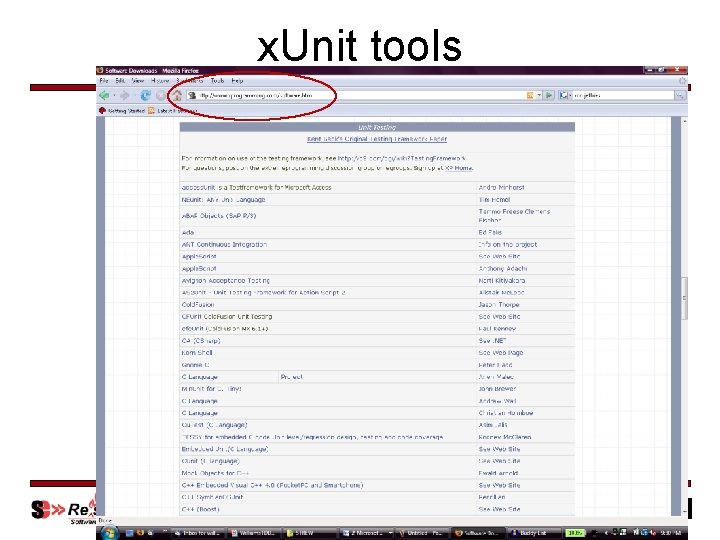Open the search engine selector dropdown
Viewport: 720px width, 540px height.
pos(565,95)
